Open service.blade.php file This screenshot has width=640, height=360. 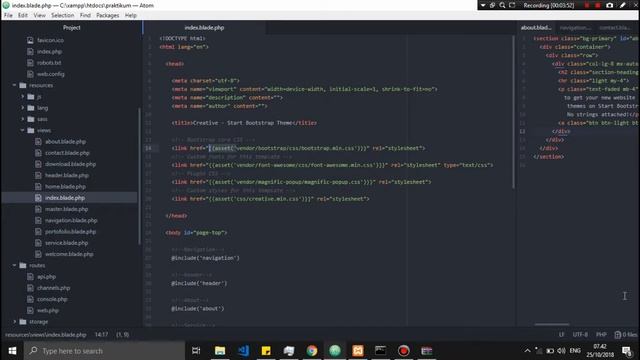point(67,243)
